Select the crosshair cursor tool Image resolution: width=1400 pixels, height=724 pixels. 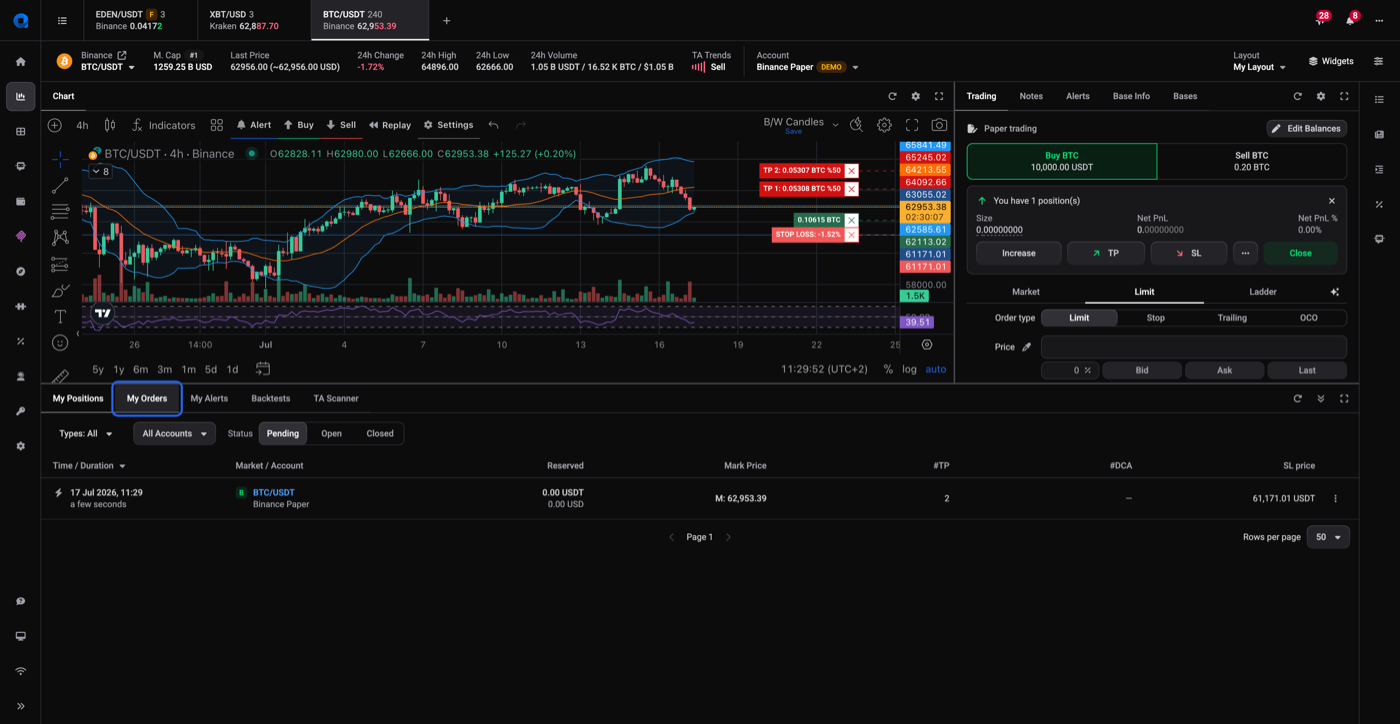point(60,159)
